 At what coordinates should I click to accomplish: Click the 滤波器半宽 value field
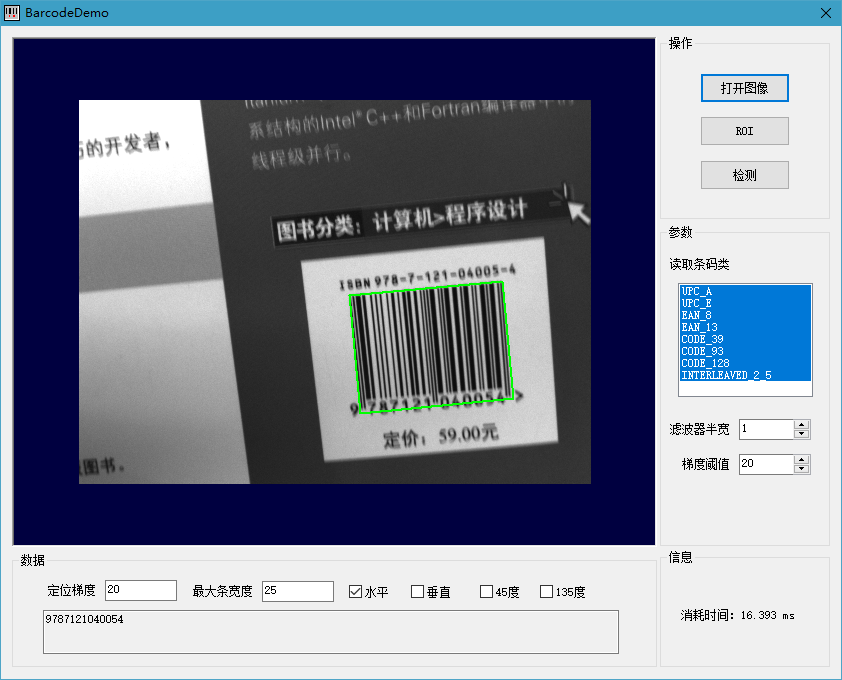[x=766, y=429]
